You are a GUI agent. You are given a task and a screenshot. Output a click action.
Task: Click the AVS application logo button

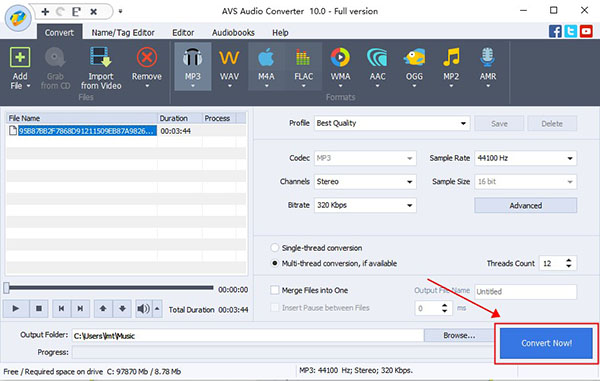pos(18,18)
